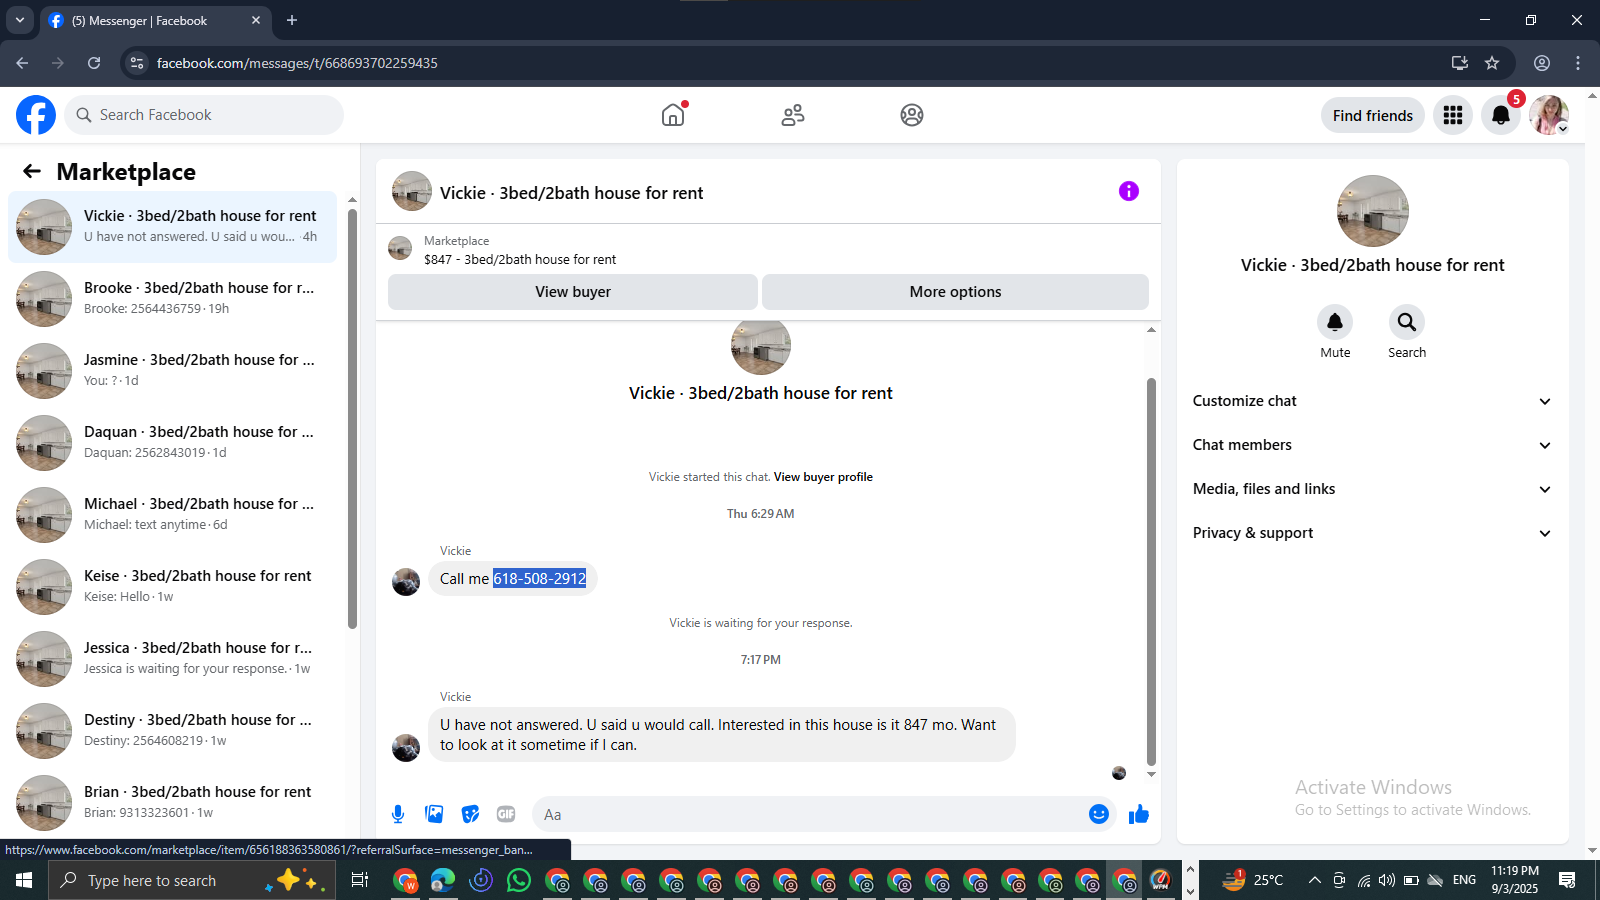Open WhatsApp from the taskbar

click(519, 880)
